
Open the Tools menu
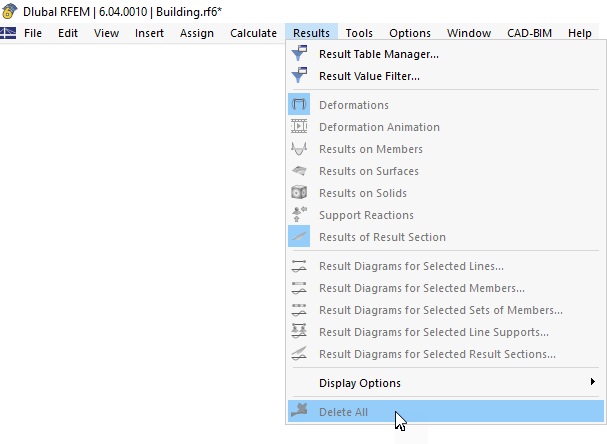359,33
